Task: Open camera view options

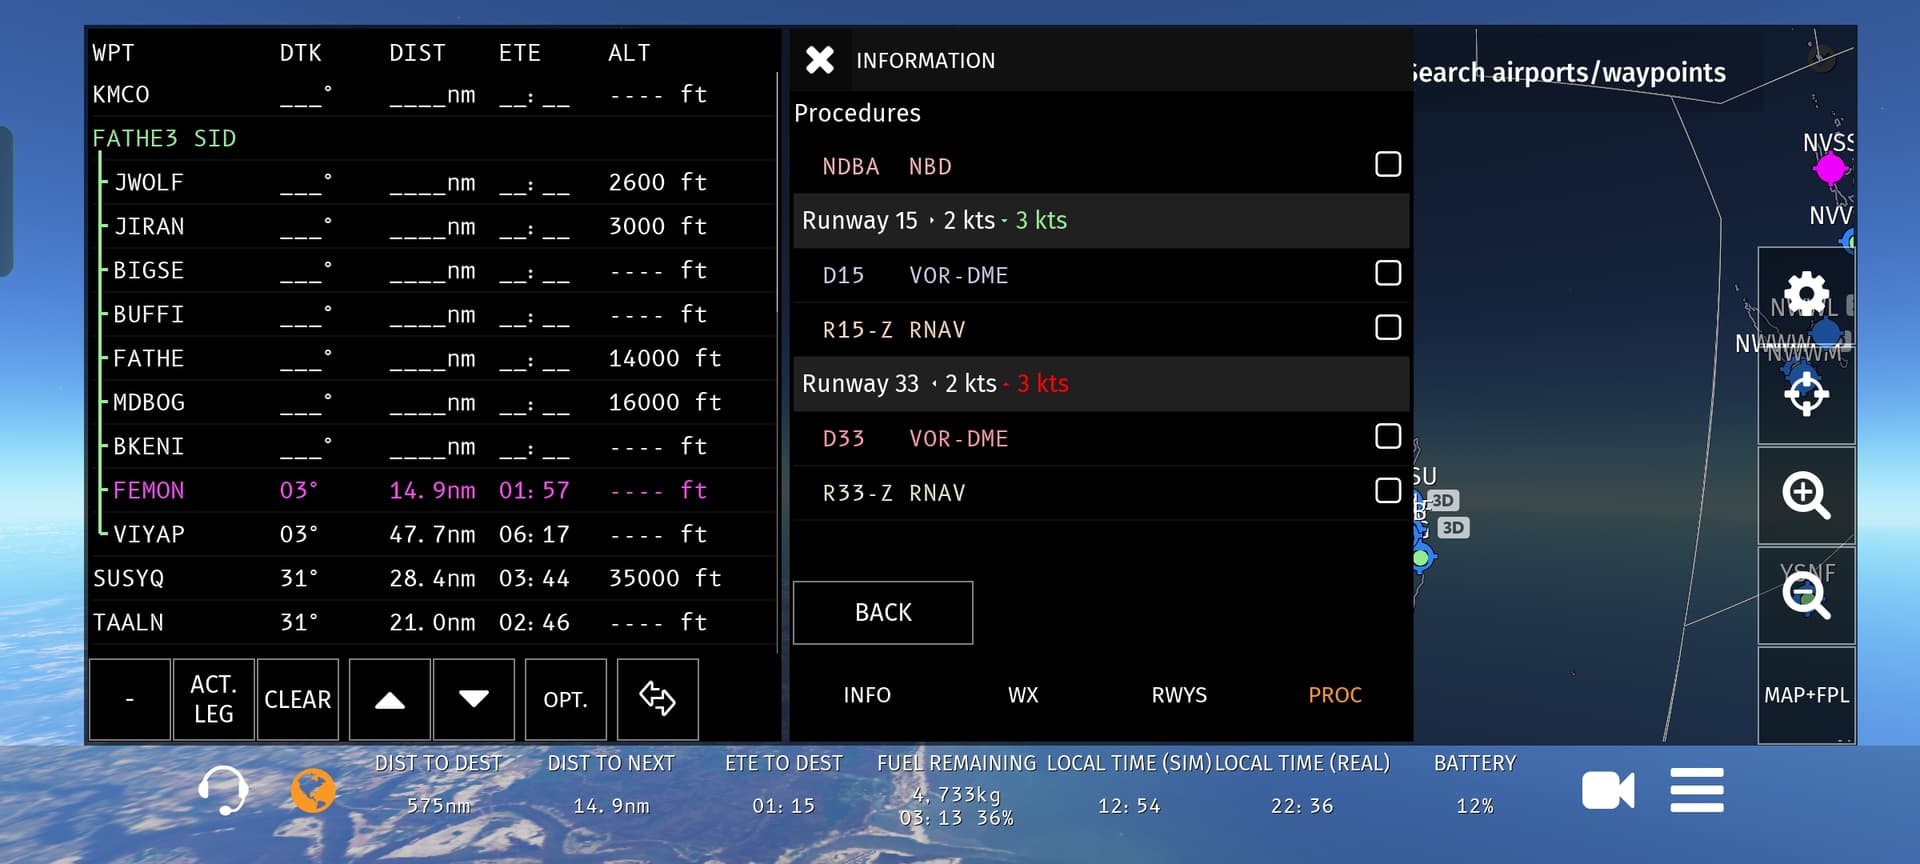Action: (1608, 791)
